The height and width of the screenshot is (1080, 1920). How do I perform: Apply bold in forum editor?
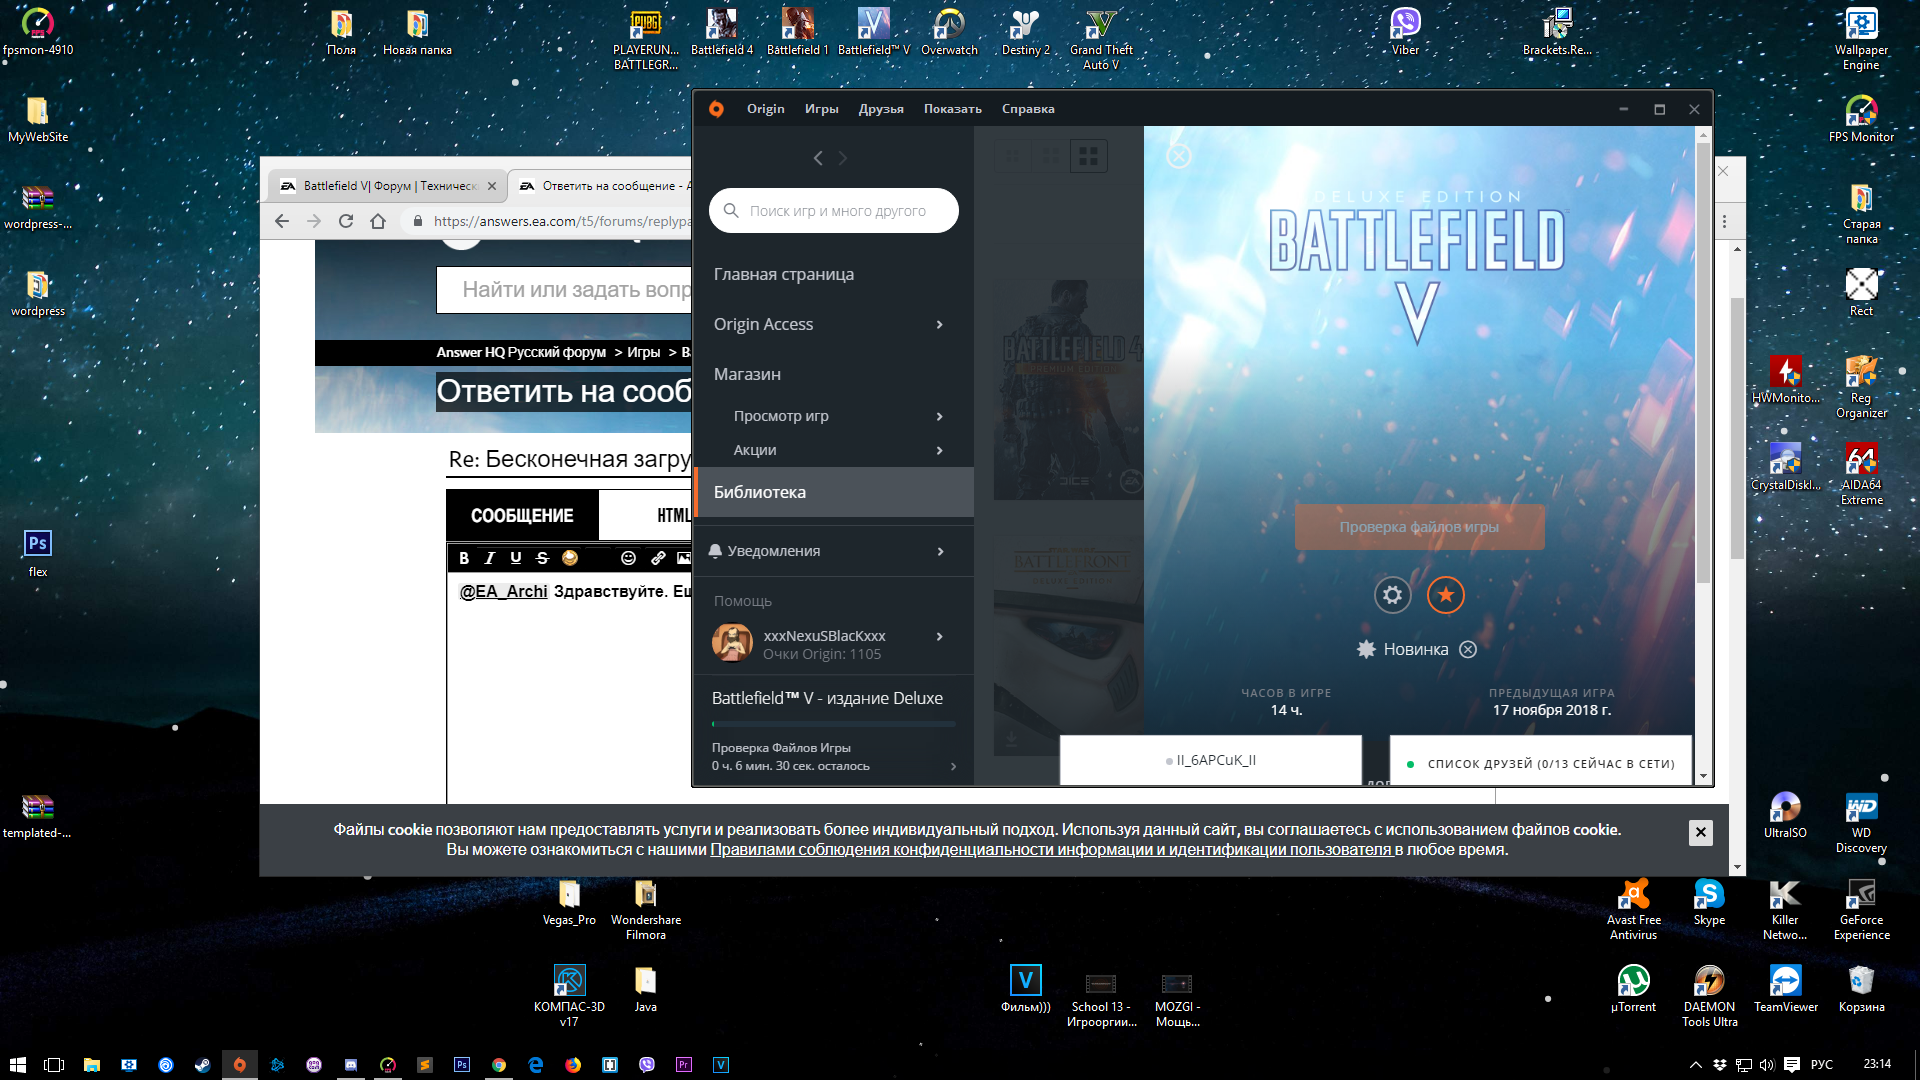coord(463,558)
